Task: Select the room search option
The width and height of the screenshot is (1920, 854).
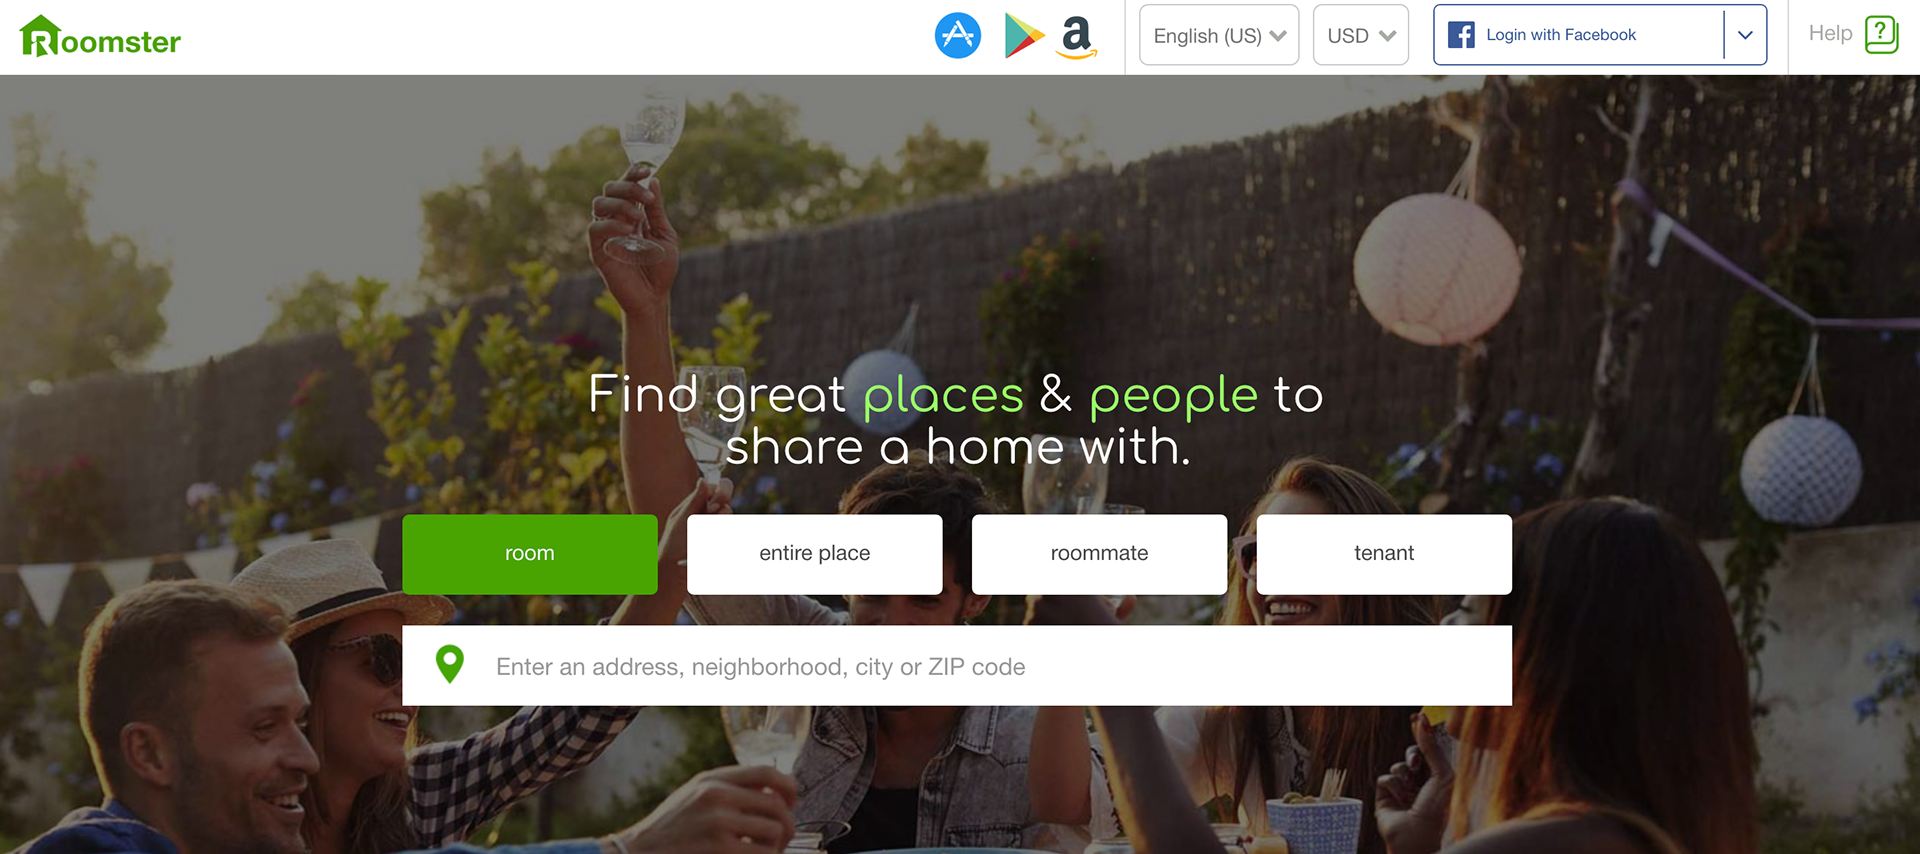Action: click(530, 554)
